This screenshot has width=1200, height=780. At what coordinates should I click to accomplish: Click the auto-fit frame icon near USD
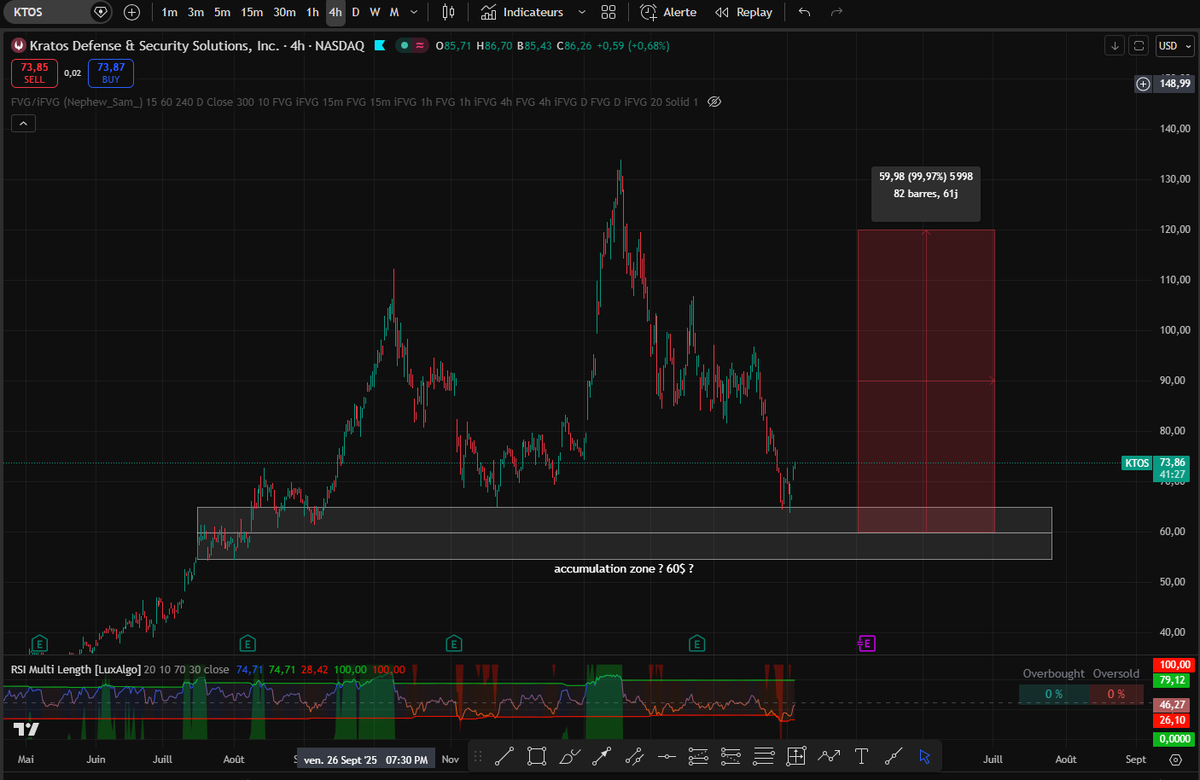pyautogui.click(x=1138, y=45)
